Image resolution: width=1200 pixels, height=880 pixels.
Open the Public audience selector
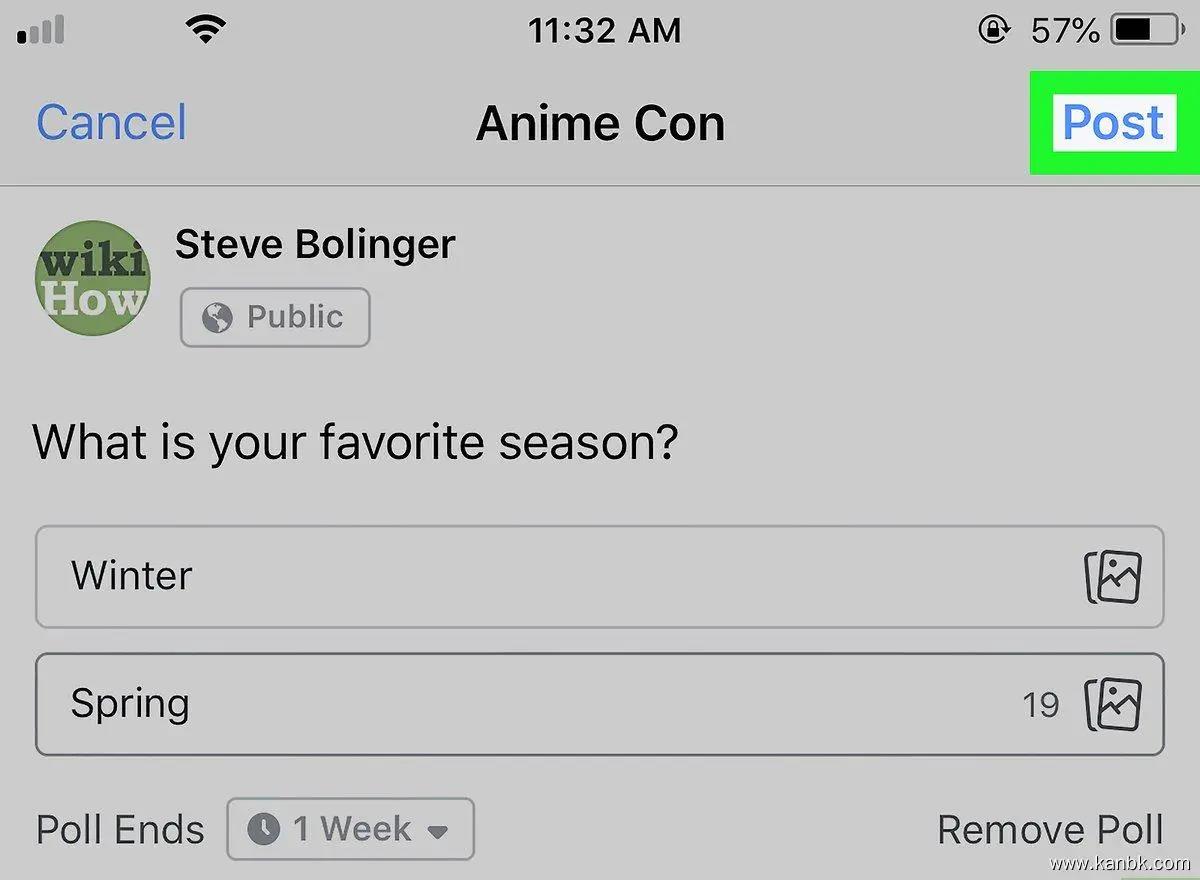[275, 318]
